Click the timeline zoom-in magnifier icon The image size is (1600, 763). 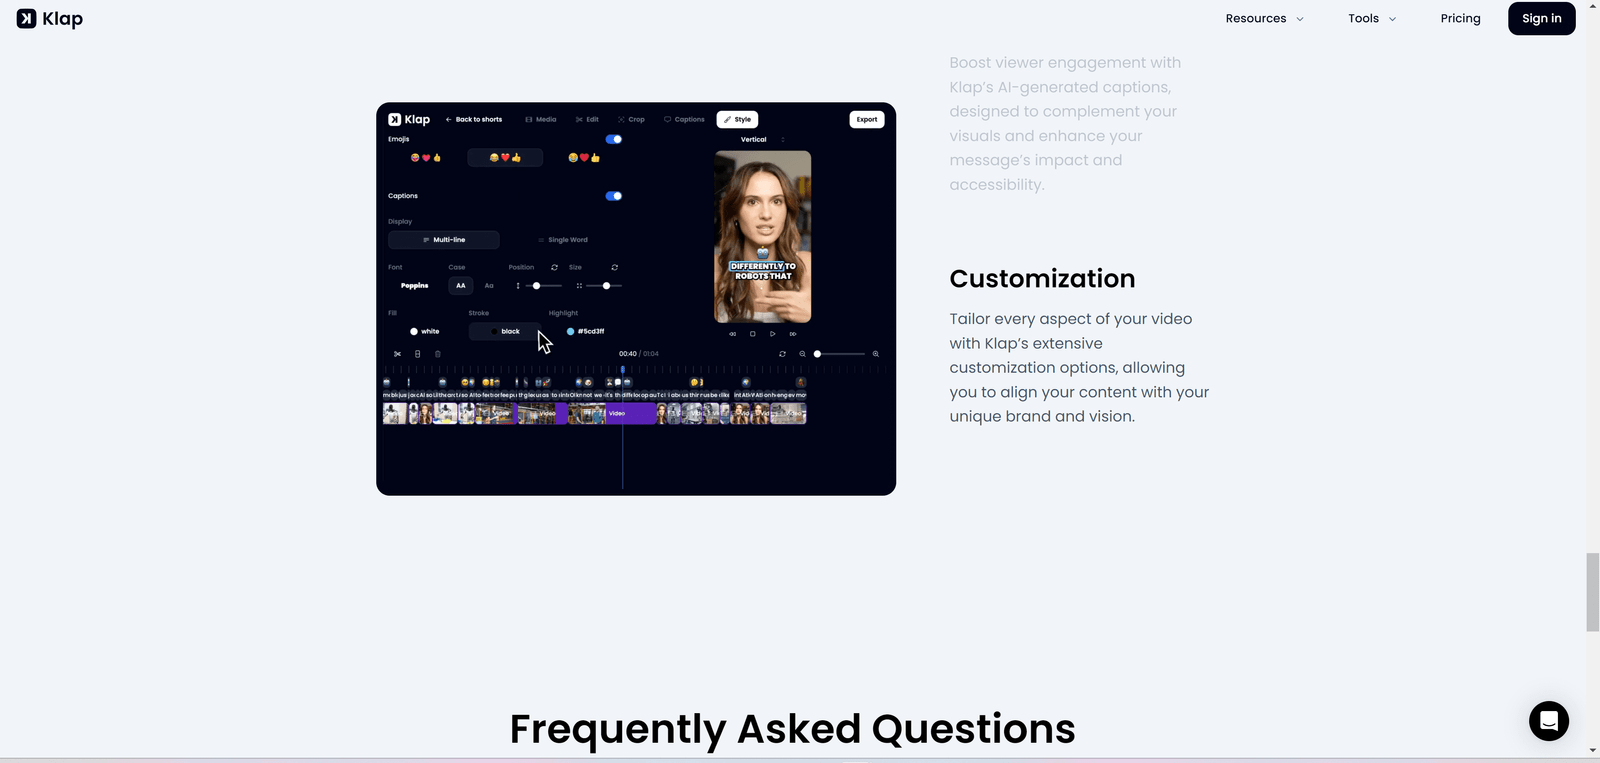tap(876, 354)
